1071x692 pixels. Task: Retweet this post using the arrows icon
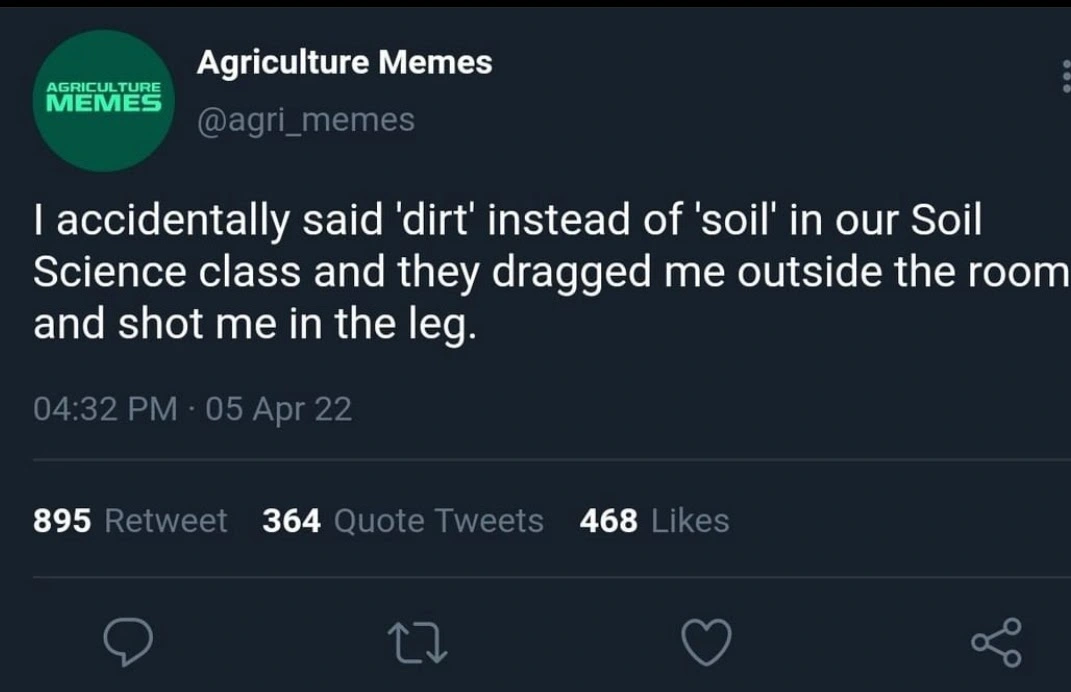coord(415,641)
